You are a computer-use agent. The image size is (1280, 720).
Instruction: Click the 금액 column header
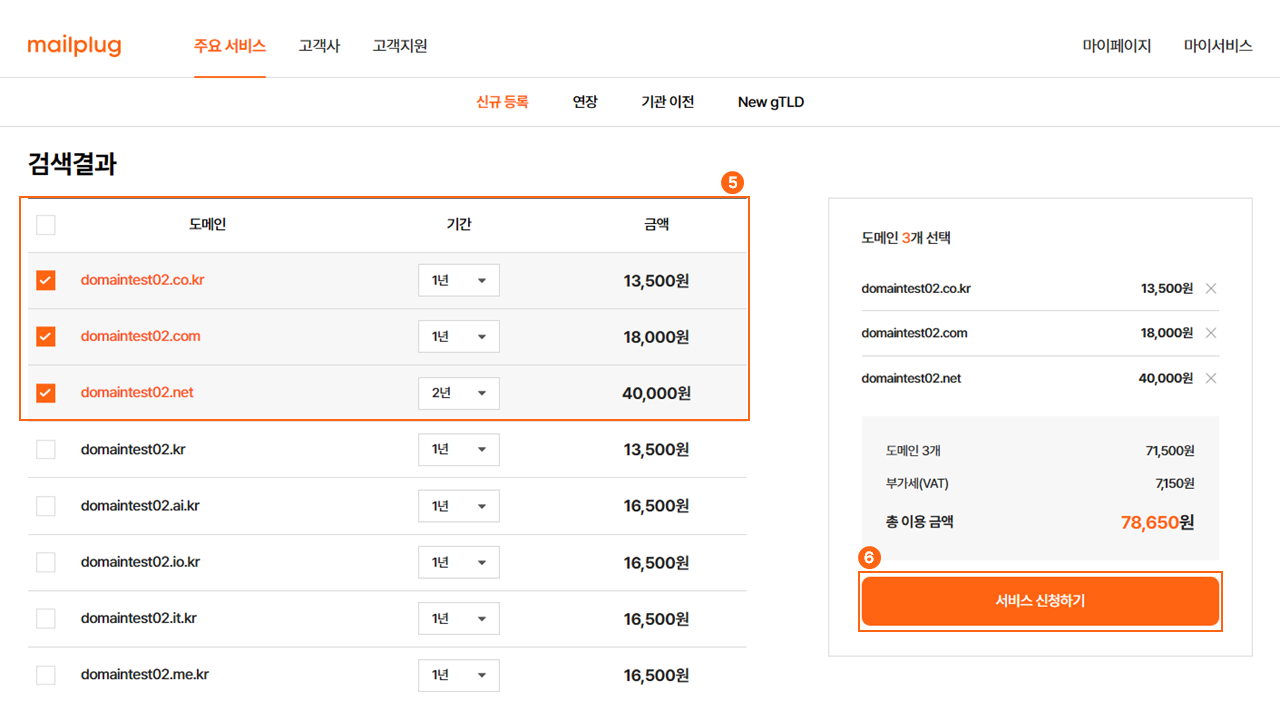click(x=656, y=224)
